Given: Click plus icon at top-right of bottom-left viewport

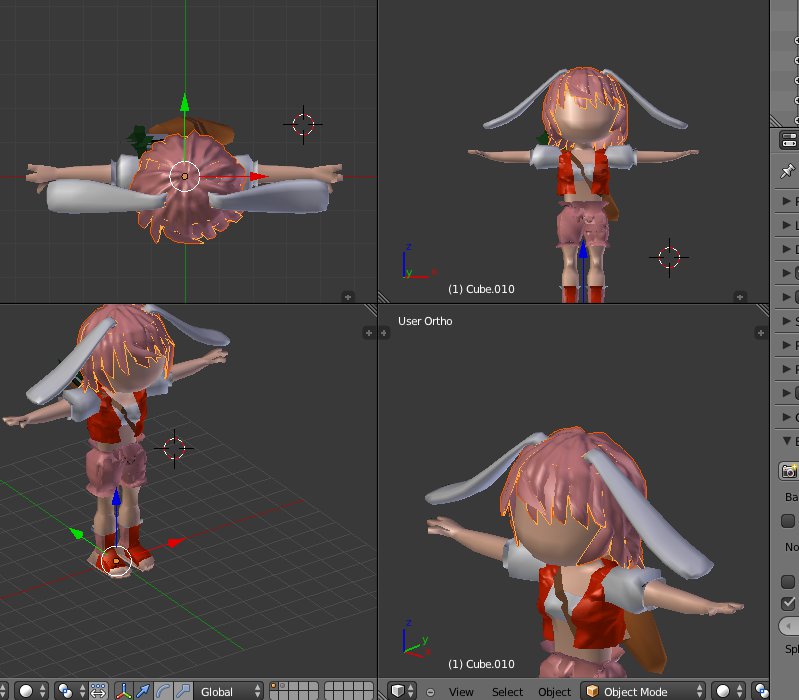Looking at the screenshot, I should [369, 333].
